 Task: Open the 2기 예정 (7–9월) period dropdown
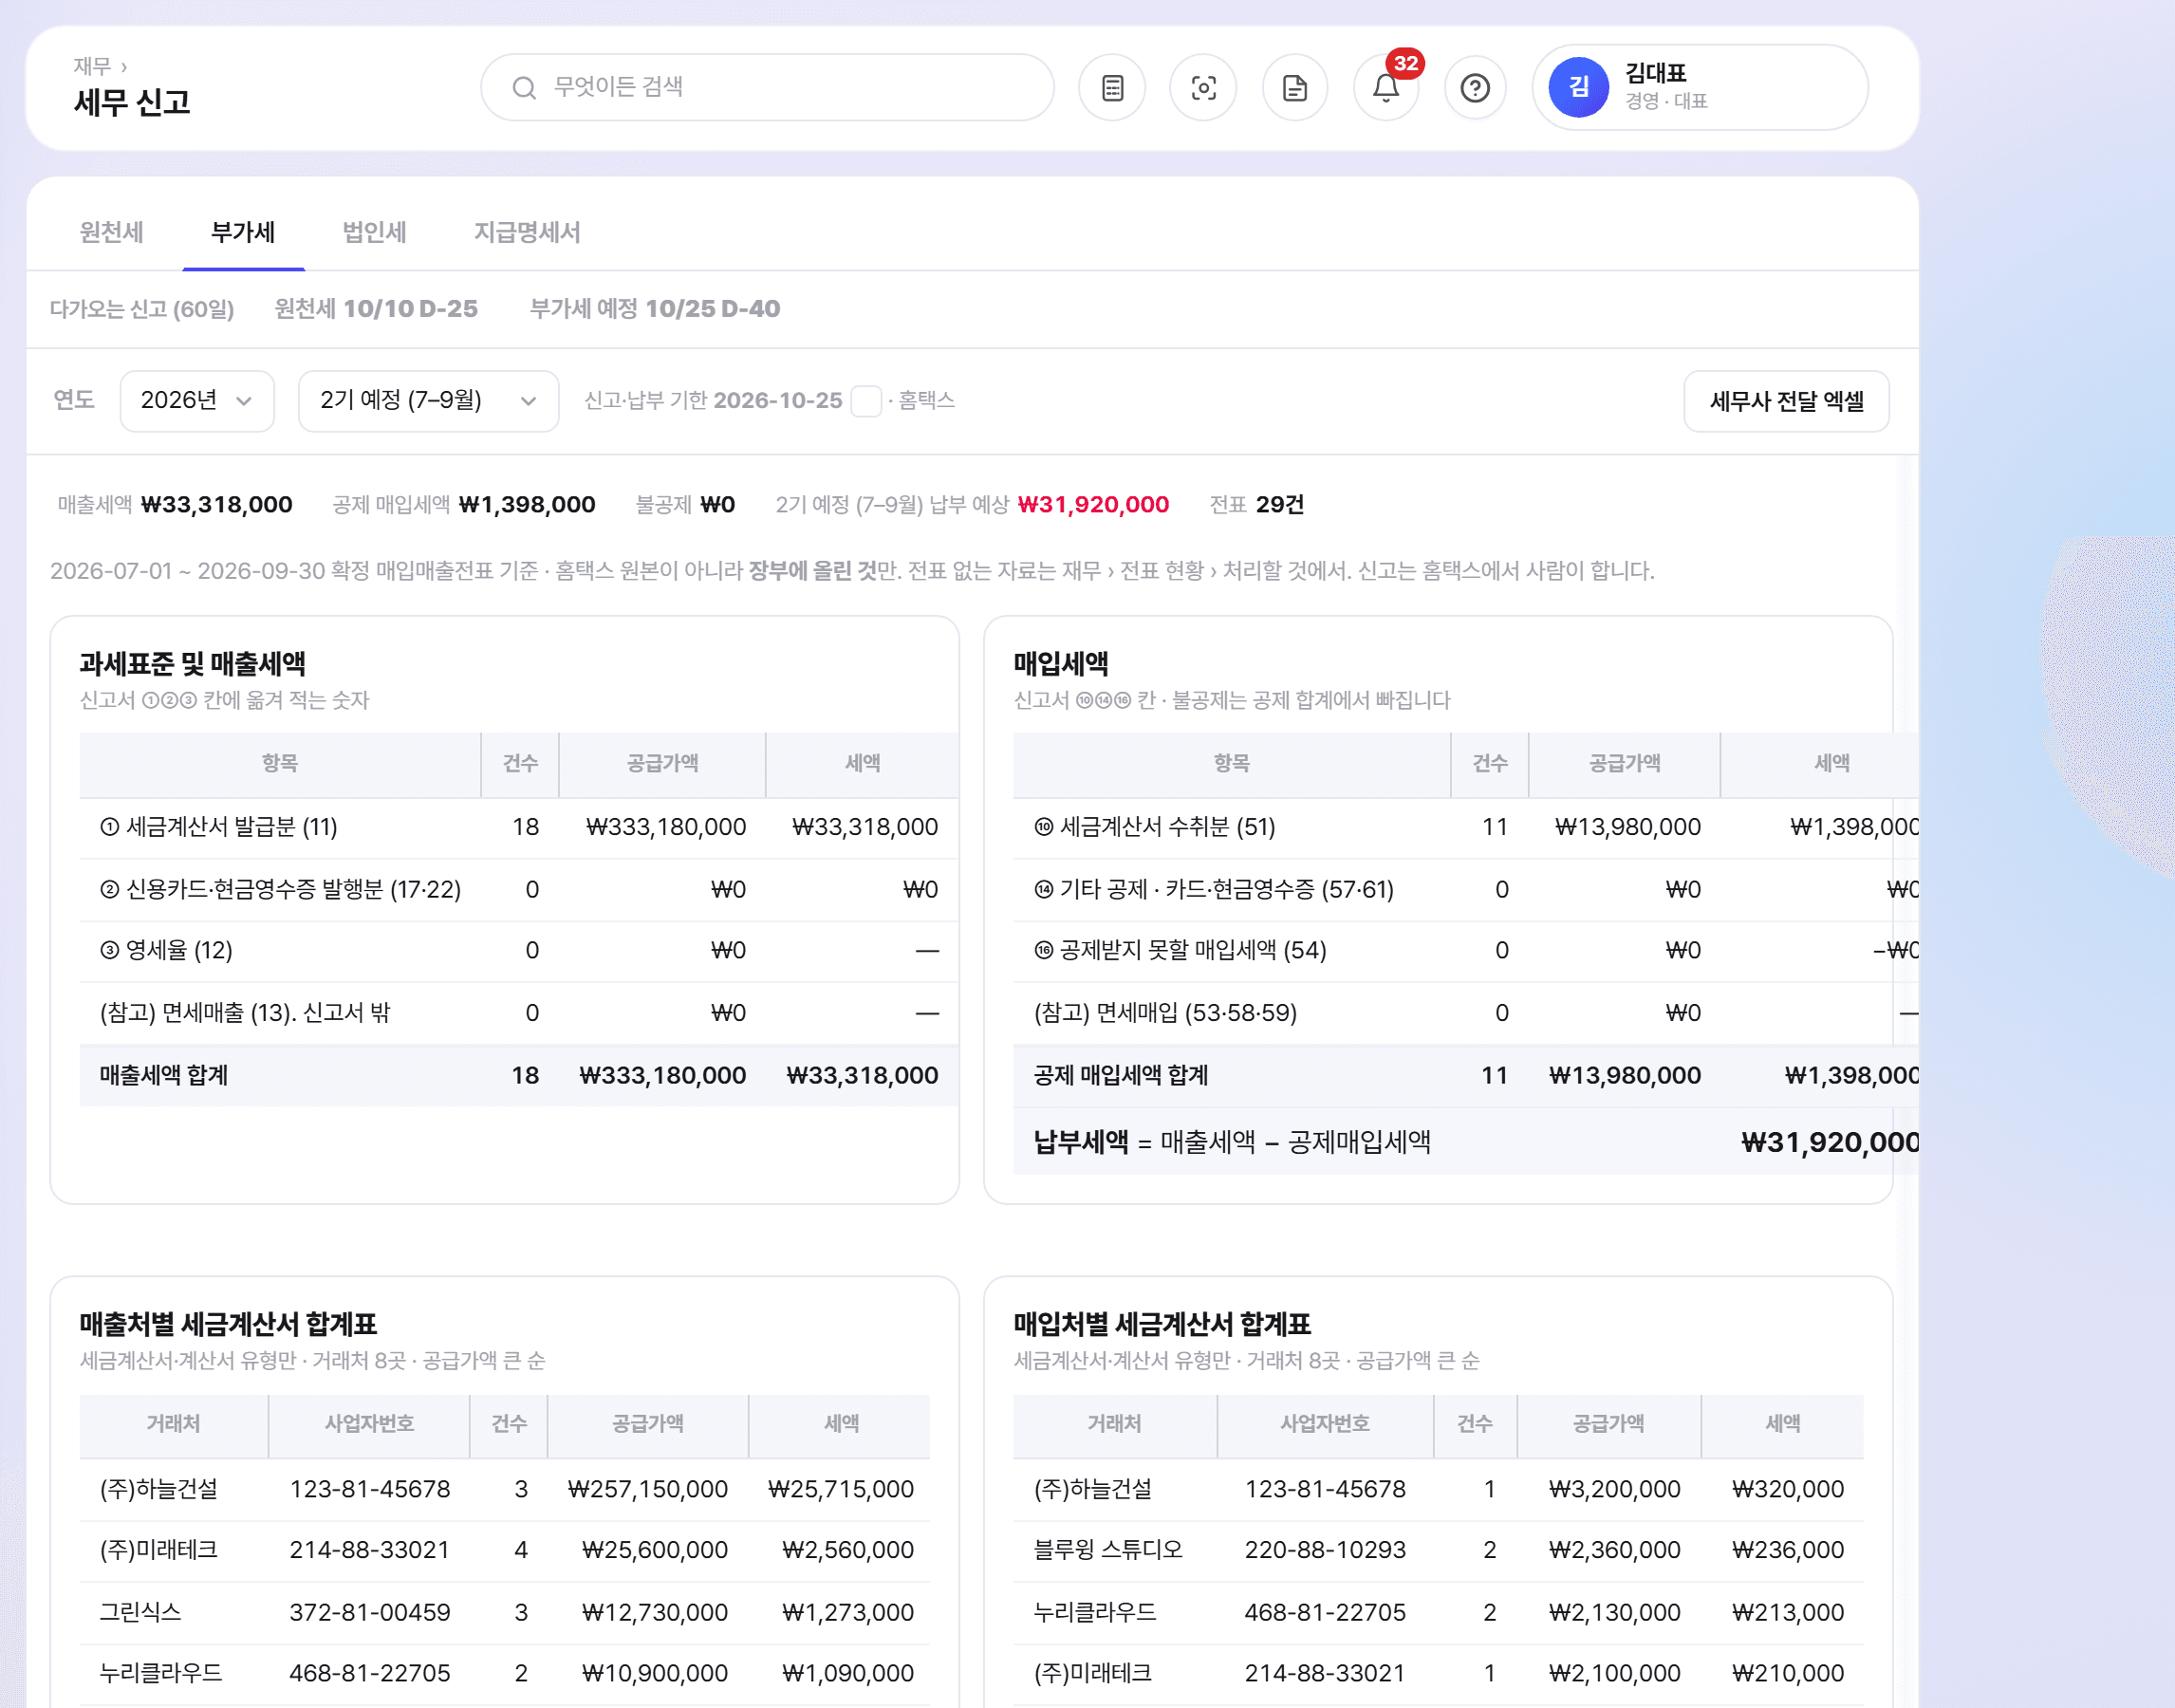point(428,401)
